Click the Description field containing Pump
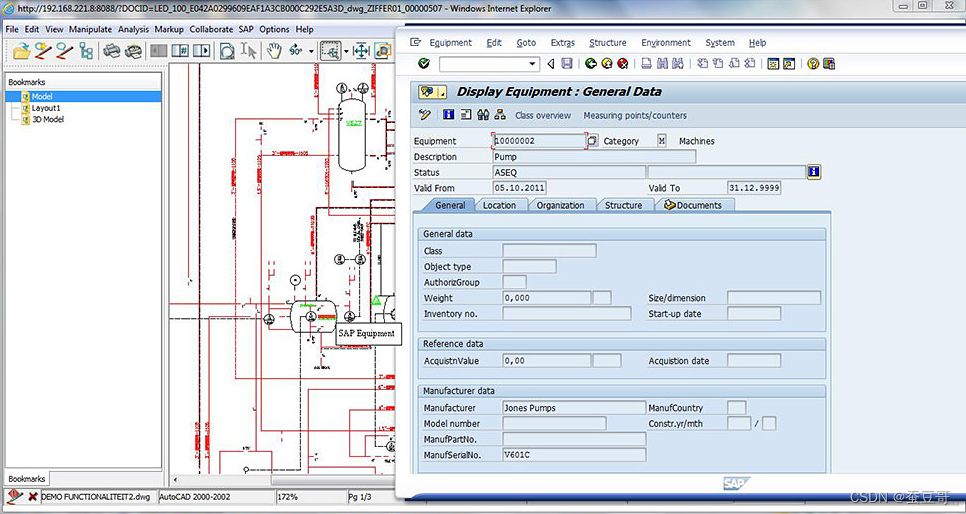This screenshot has width=966, height=514. pyautogui.click(x=595, y=157)
